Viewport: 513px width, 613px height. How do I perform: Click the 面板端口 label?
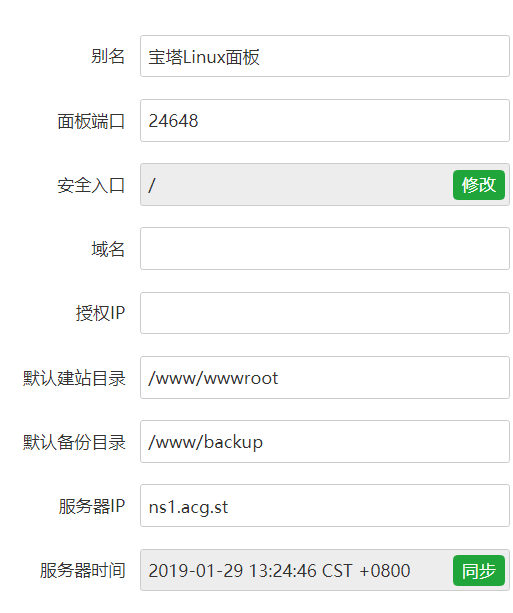pos(91,121)
